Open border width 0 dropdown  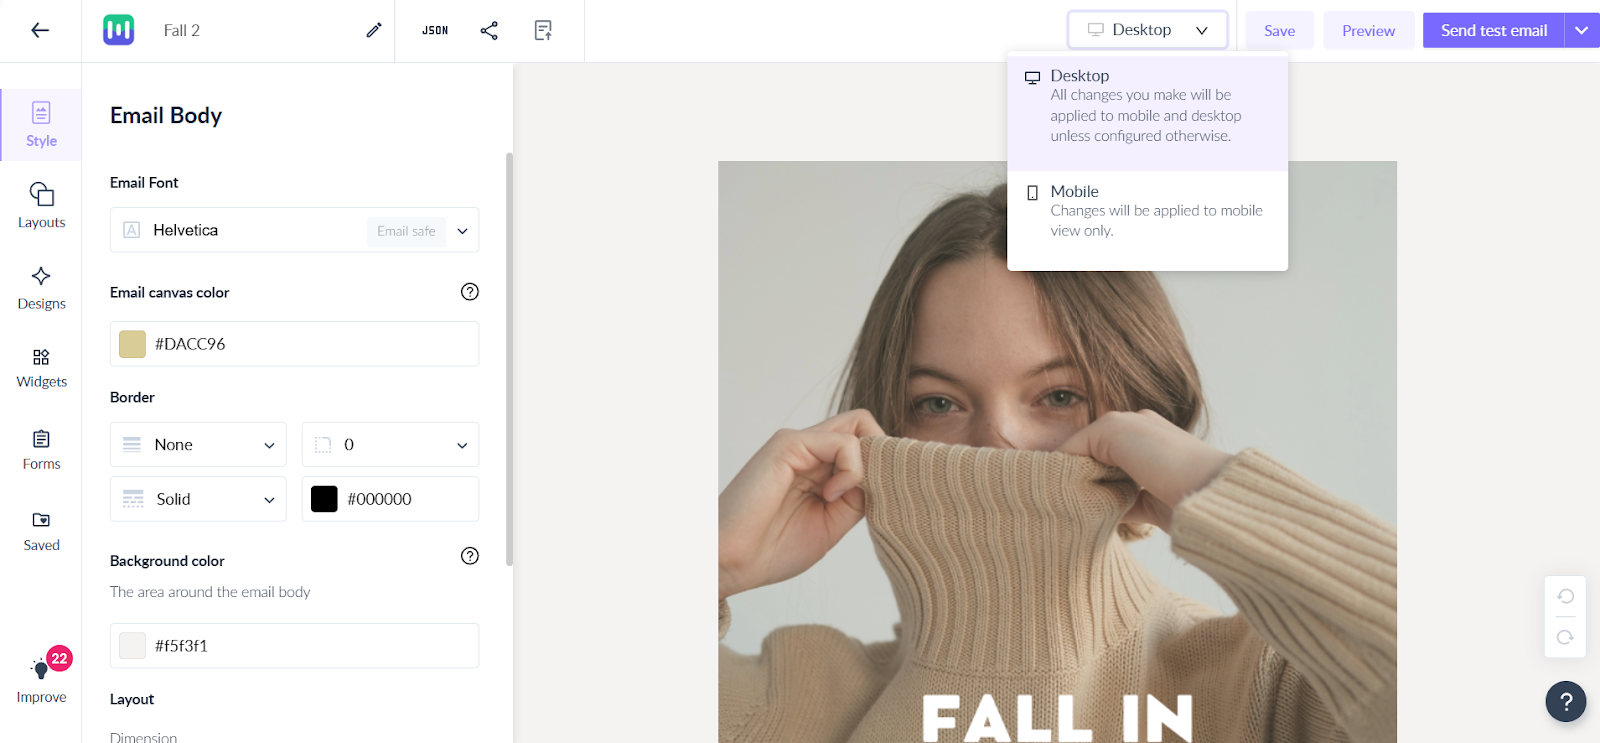click(x=390, y=445)
